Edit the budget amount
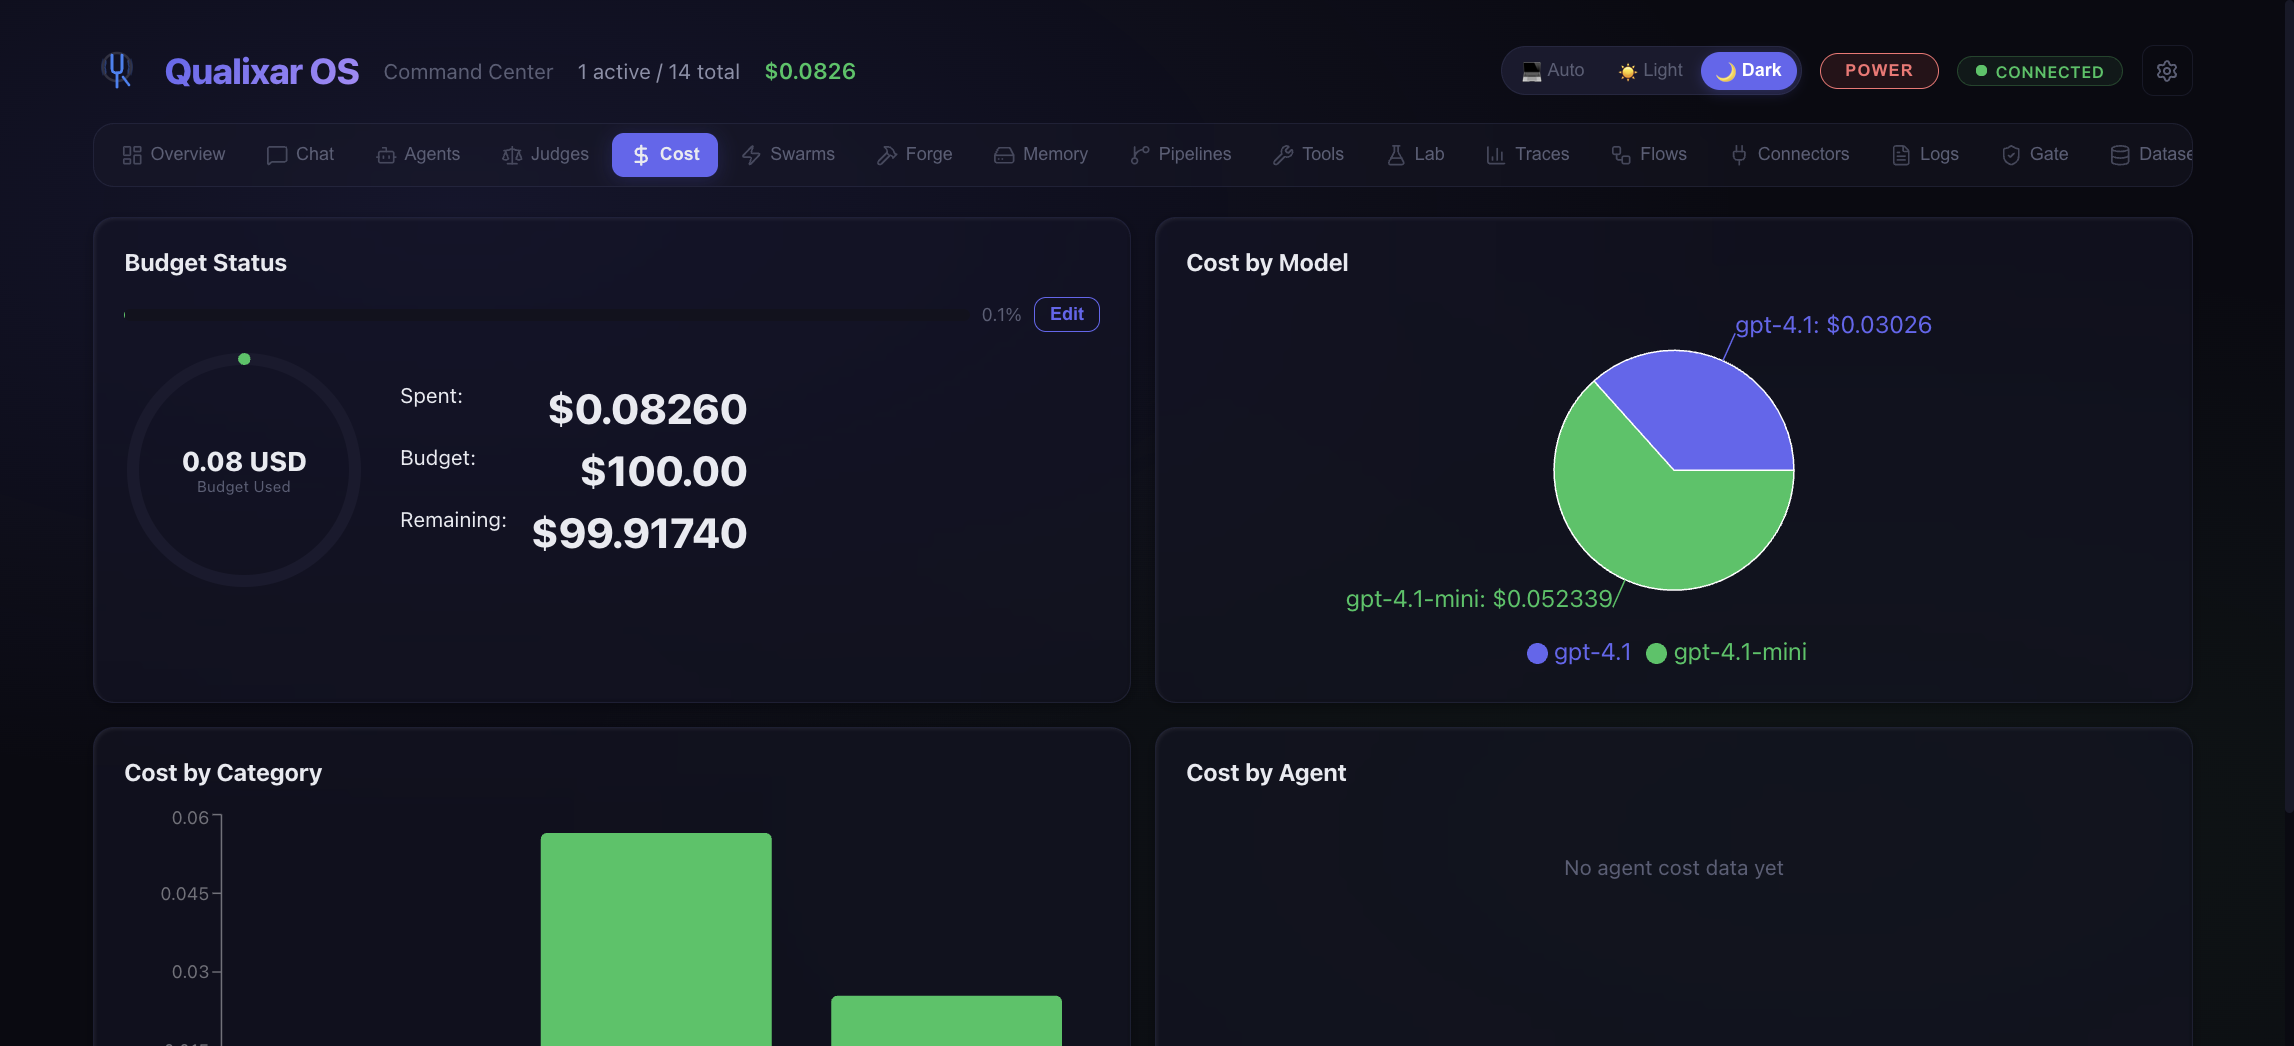The image size is (2294, 1046). point(1067,314)
